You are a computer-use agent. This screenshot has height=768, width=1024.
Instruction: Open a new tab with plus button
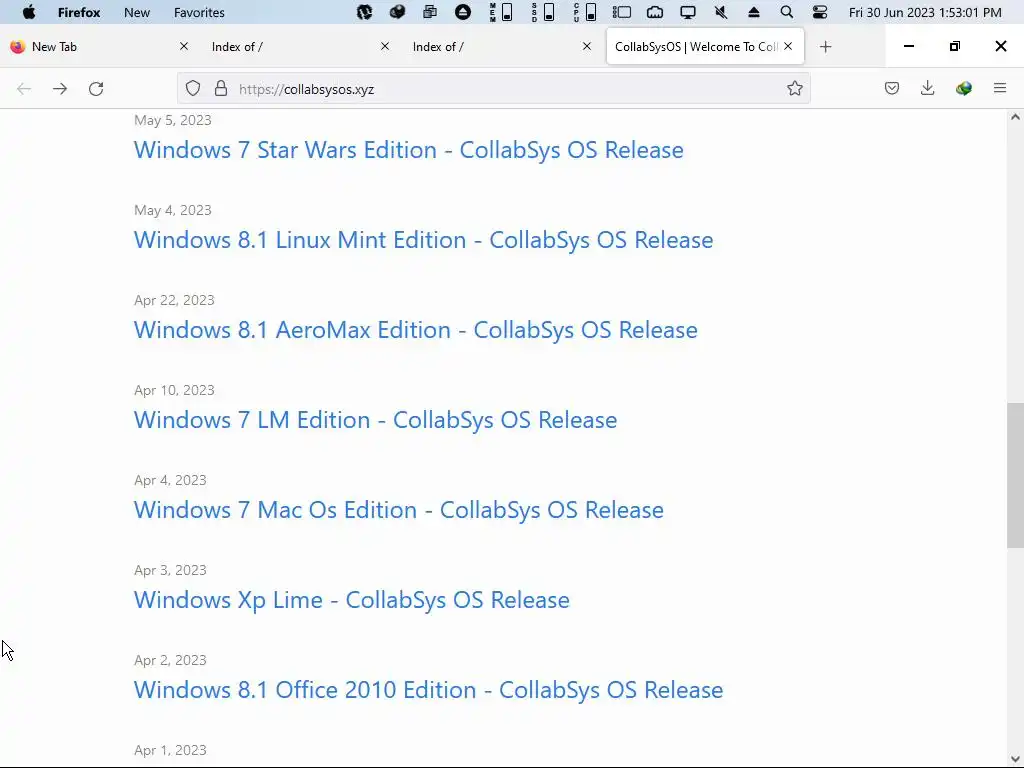[x=825, y=46]
